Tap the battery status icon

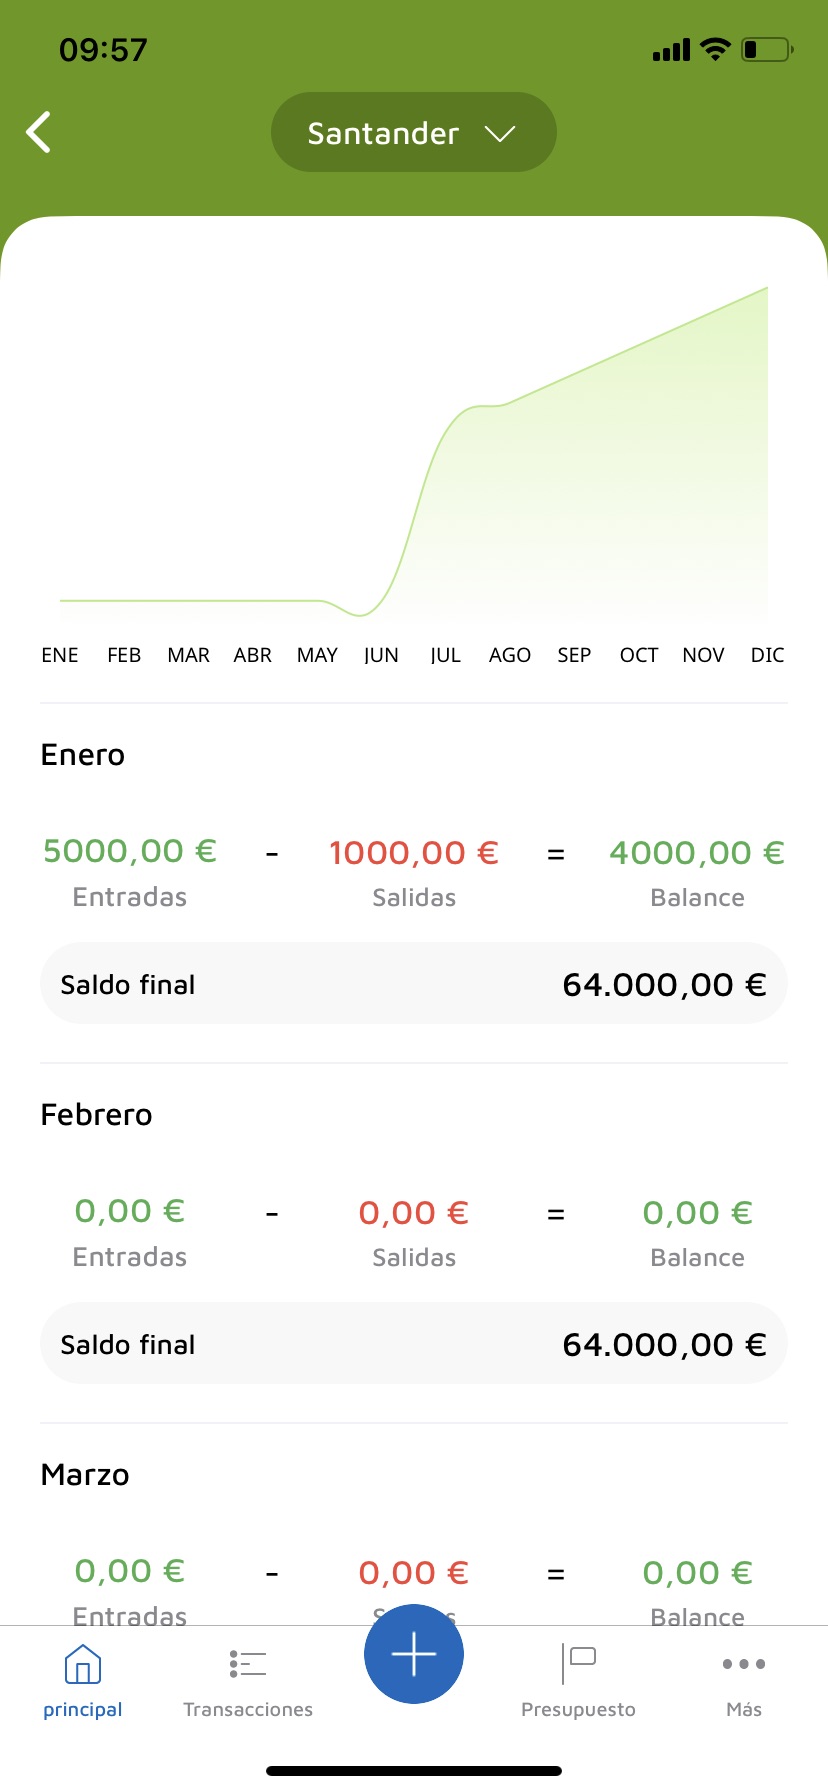767,49
